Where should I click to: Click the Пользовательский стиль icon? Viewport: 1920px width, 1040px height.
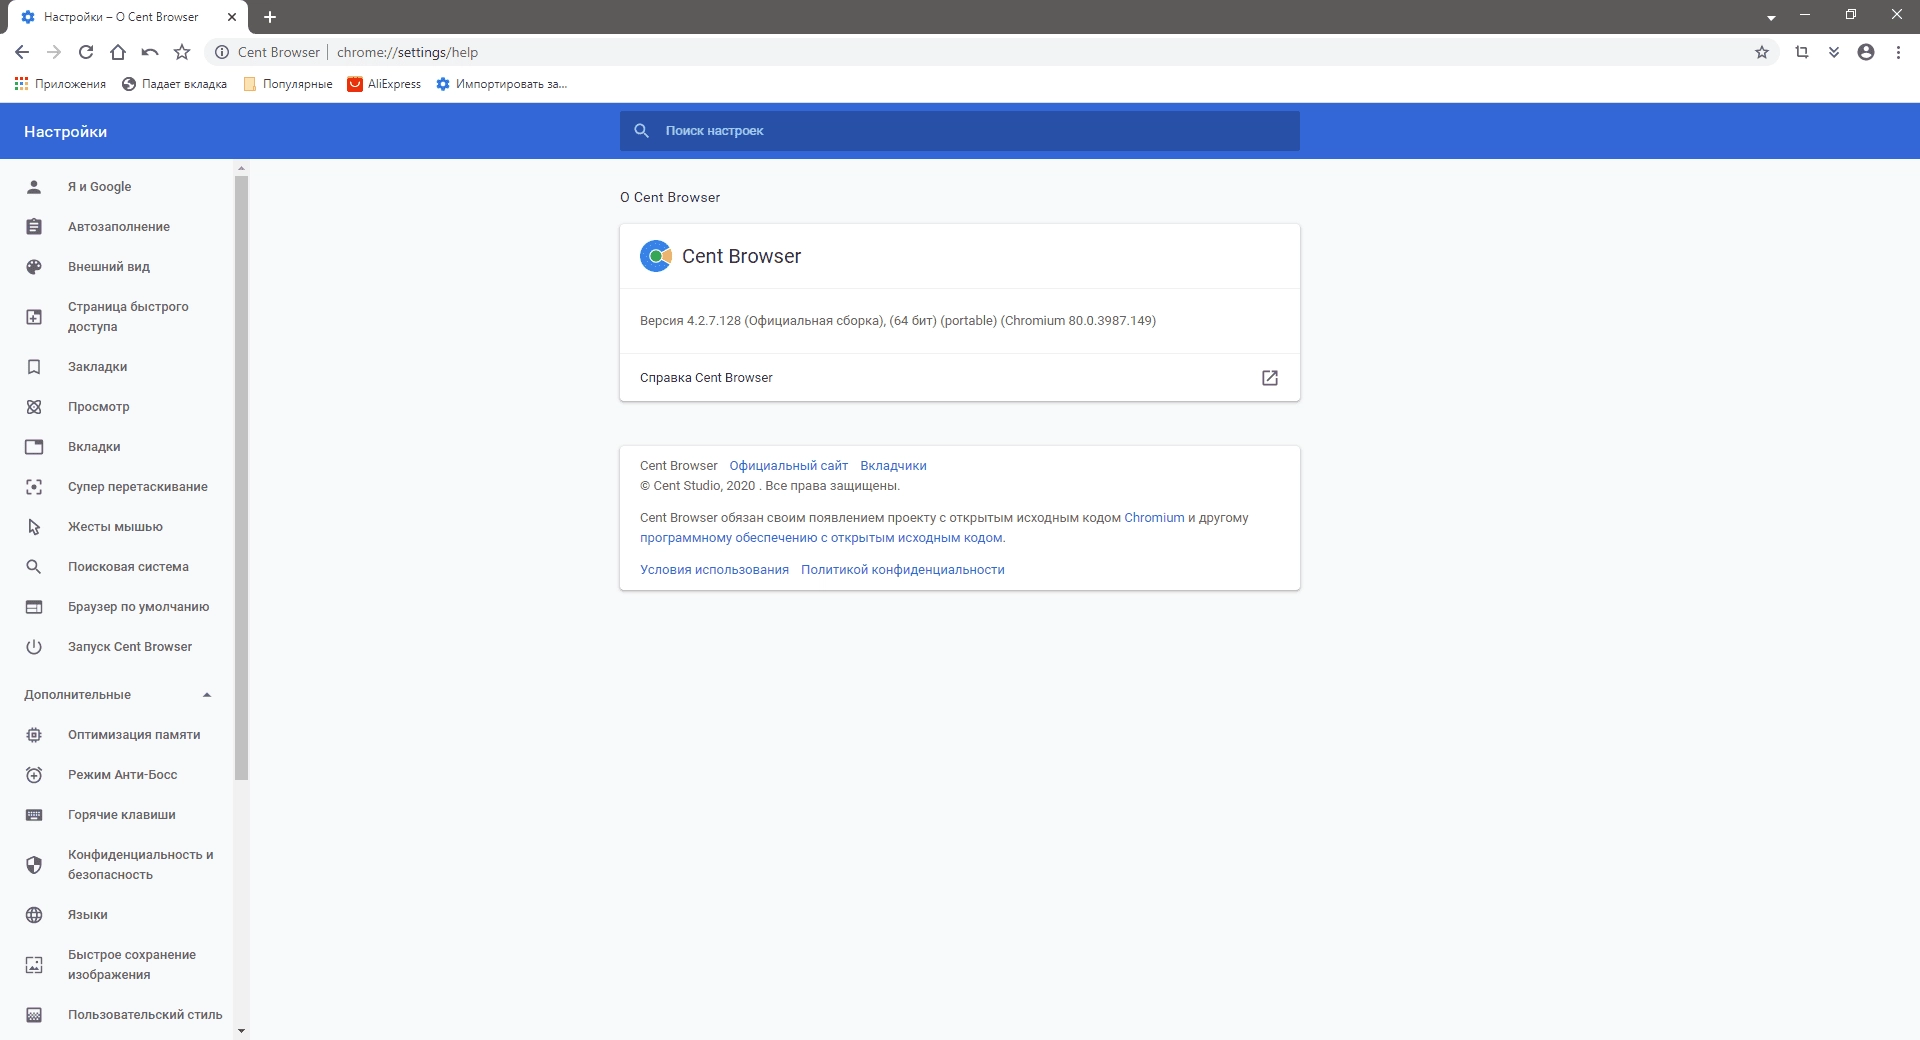tap(34, 1015)
